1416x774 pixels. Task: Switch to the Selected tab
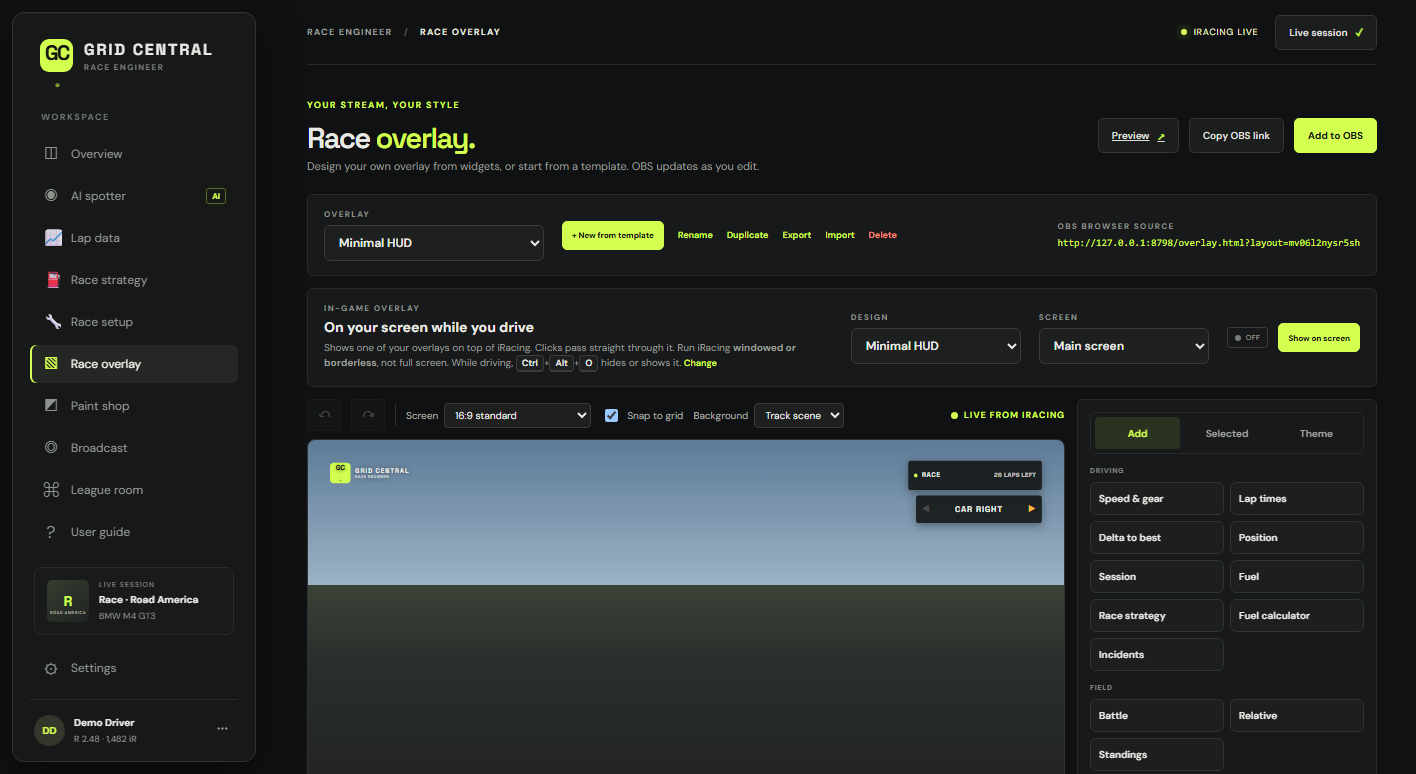click(x=1227, y=433)
